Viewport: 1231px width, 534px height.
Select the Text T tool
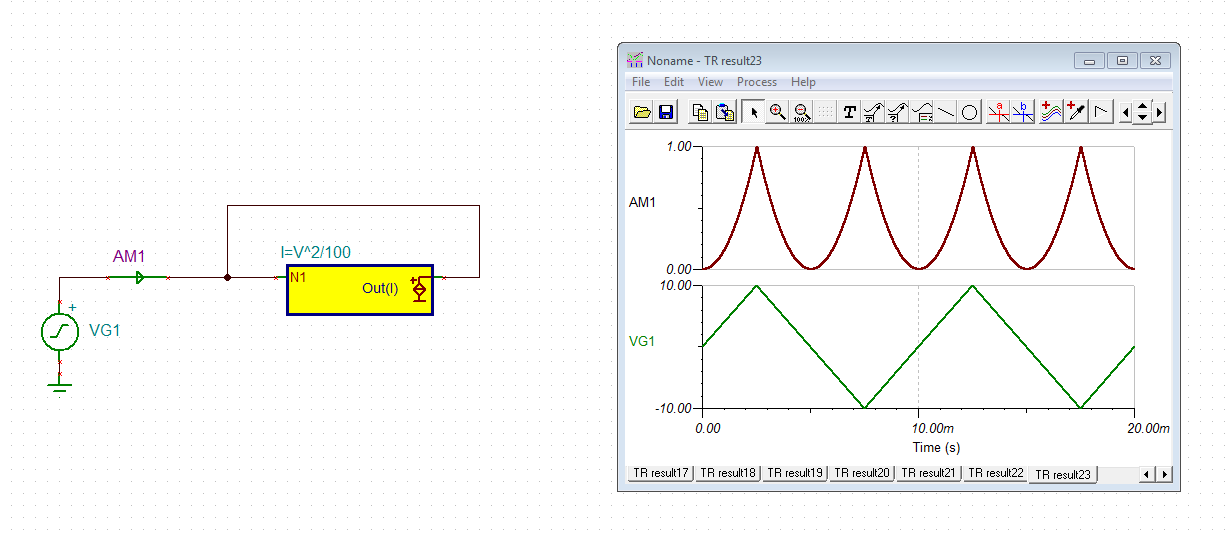click(x=850, y=112)
